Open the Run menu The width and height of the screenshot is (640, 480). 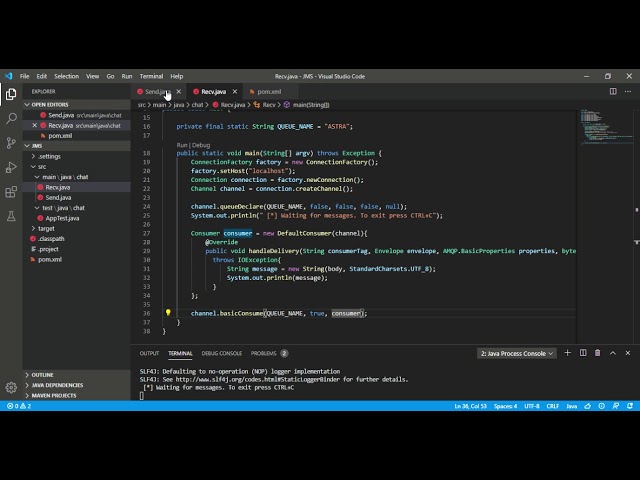point(127,76)
